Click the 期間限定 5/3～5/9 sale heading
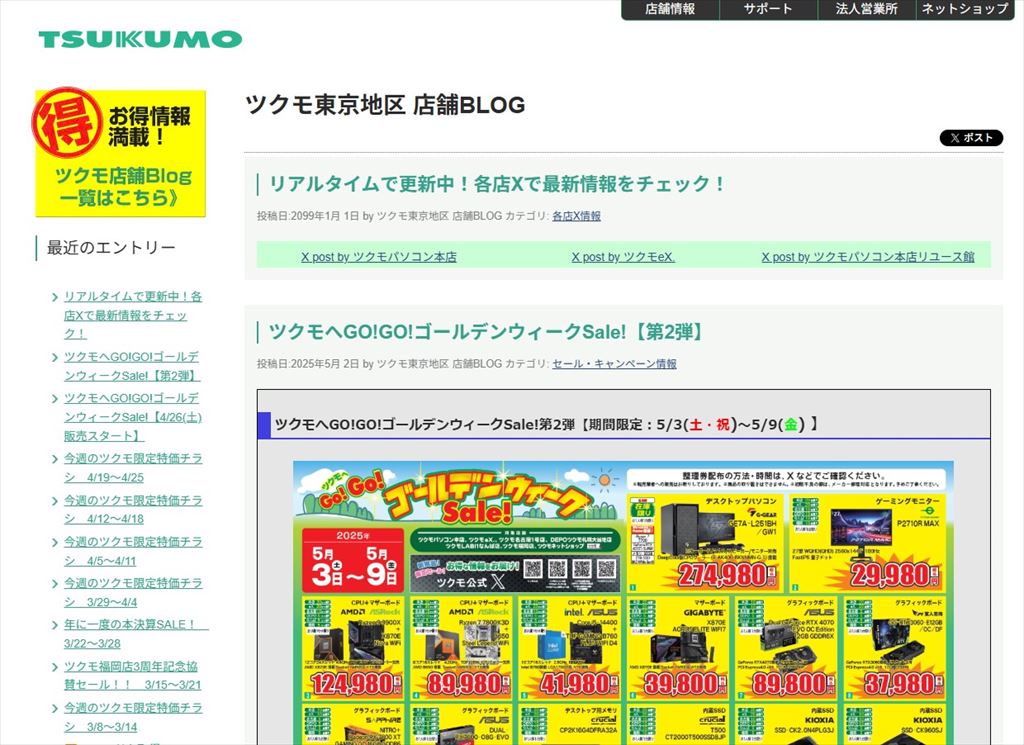Viewport: 1024px width, 745px height. click(546, 424)
